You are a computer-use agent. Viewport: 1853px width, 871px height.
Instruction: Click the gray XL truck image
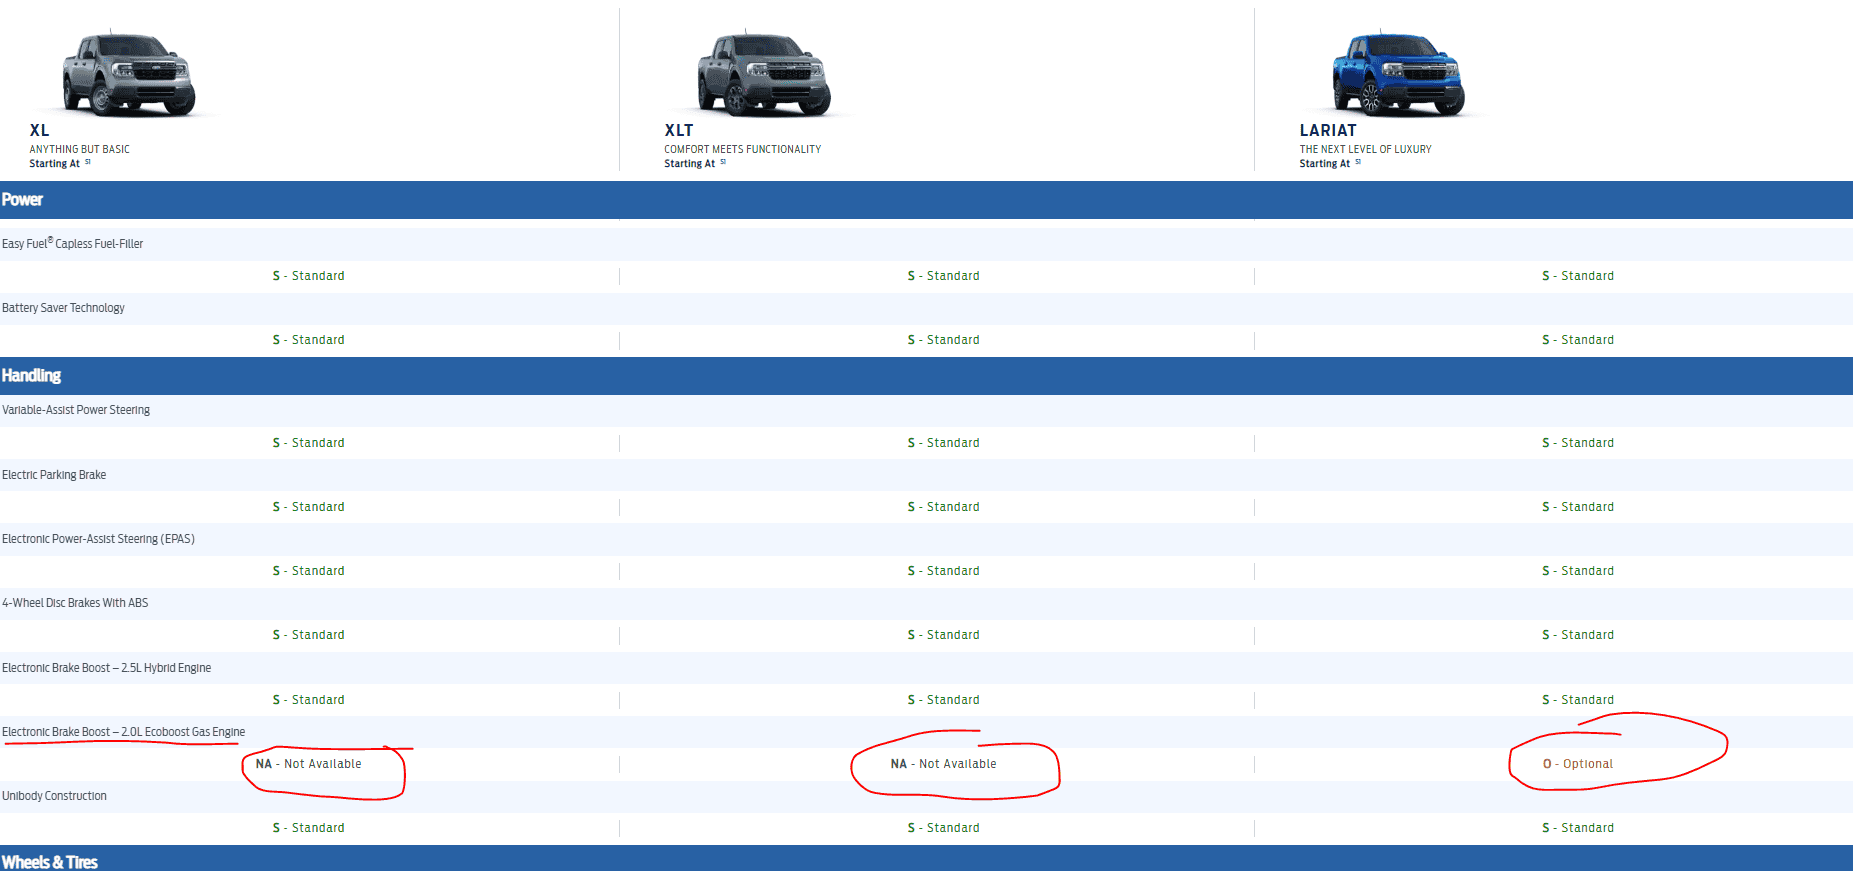tap(129, 73)
